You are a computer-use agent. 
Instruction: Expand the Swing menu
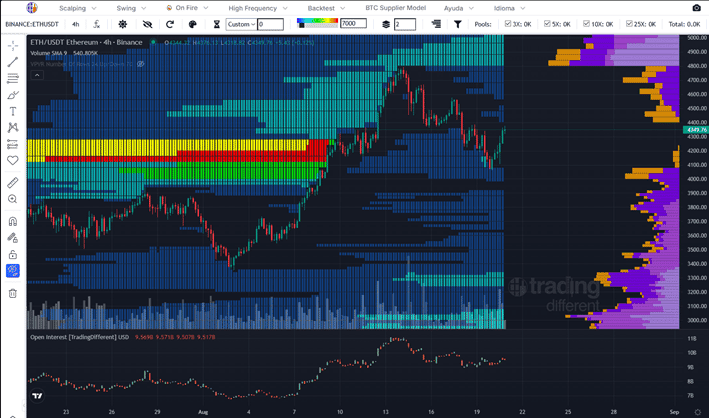131,8
